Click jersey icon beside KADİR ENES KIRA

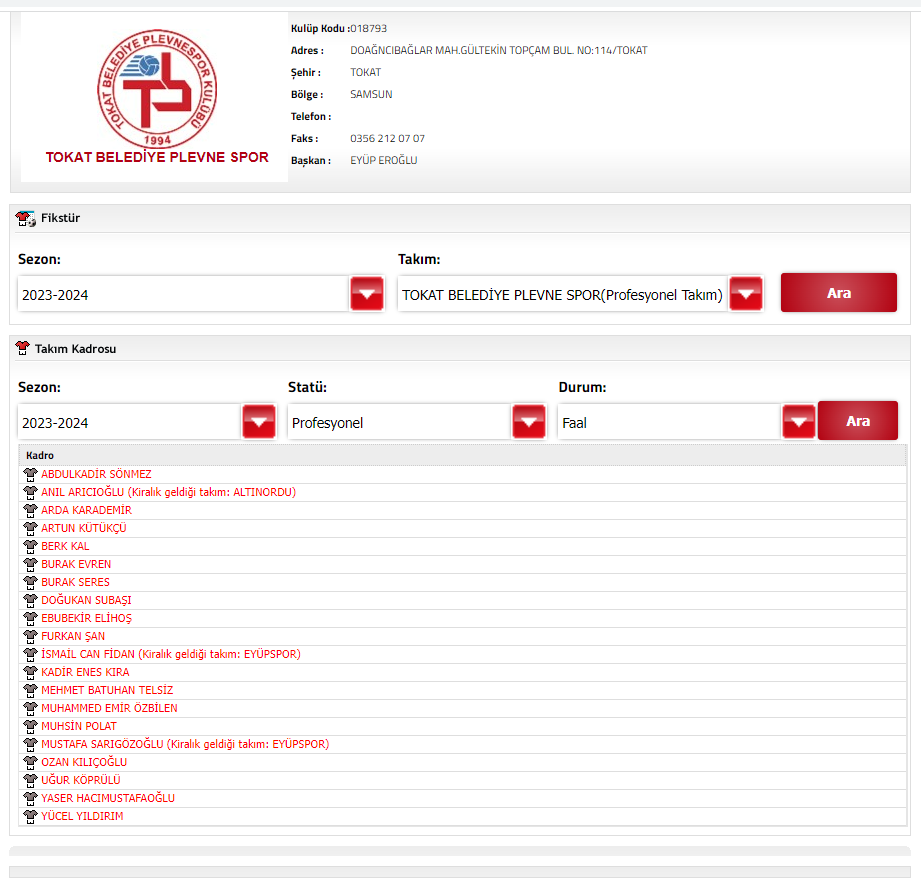coord(31,672)
